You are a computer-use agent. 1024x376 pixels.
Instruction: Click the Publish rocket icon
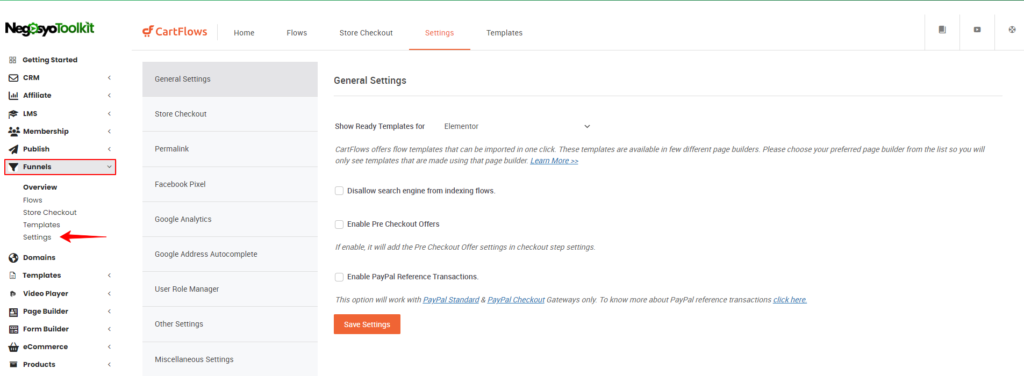coord(12,149)
